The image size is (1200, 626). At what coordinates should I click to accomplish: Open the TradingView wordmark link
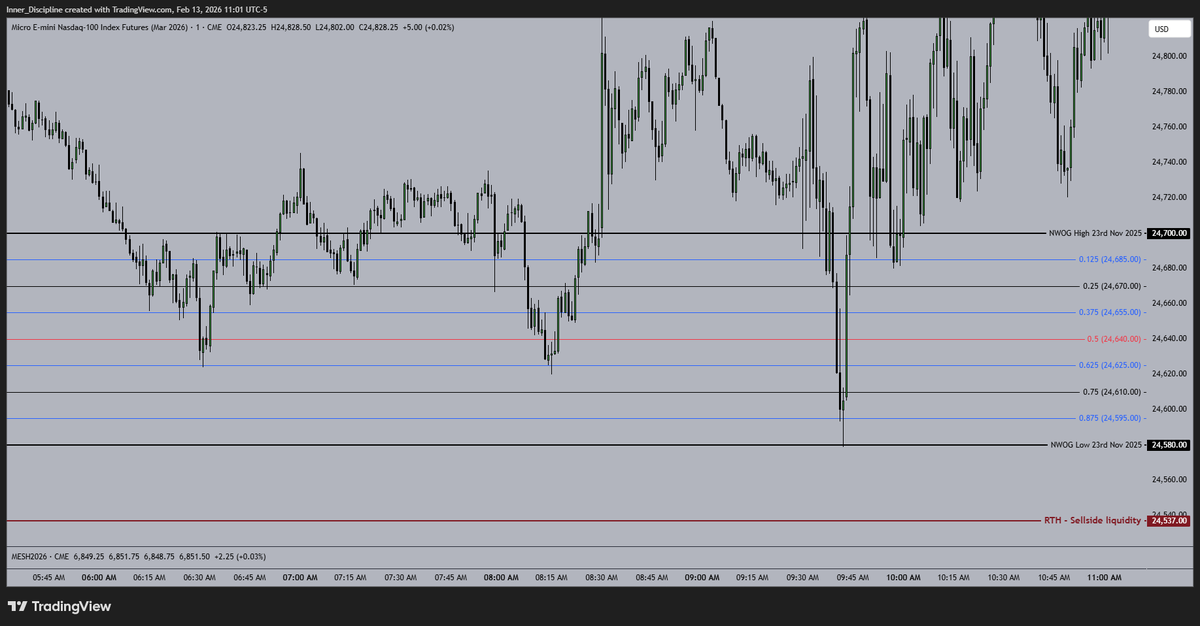click(x=71, y=607)
